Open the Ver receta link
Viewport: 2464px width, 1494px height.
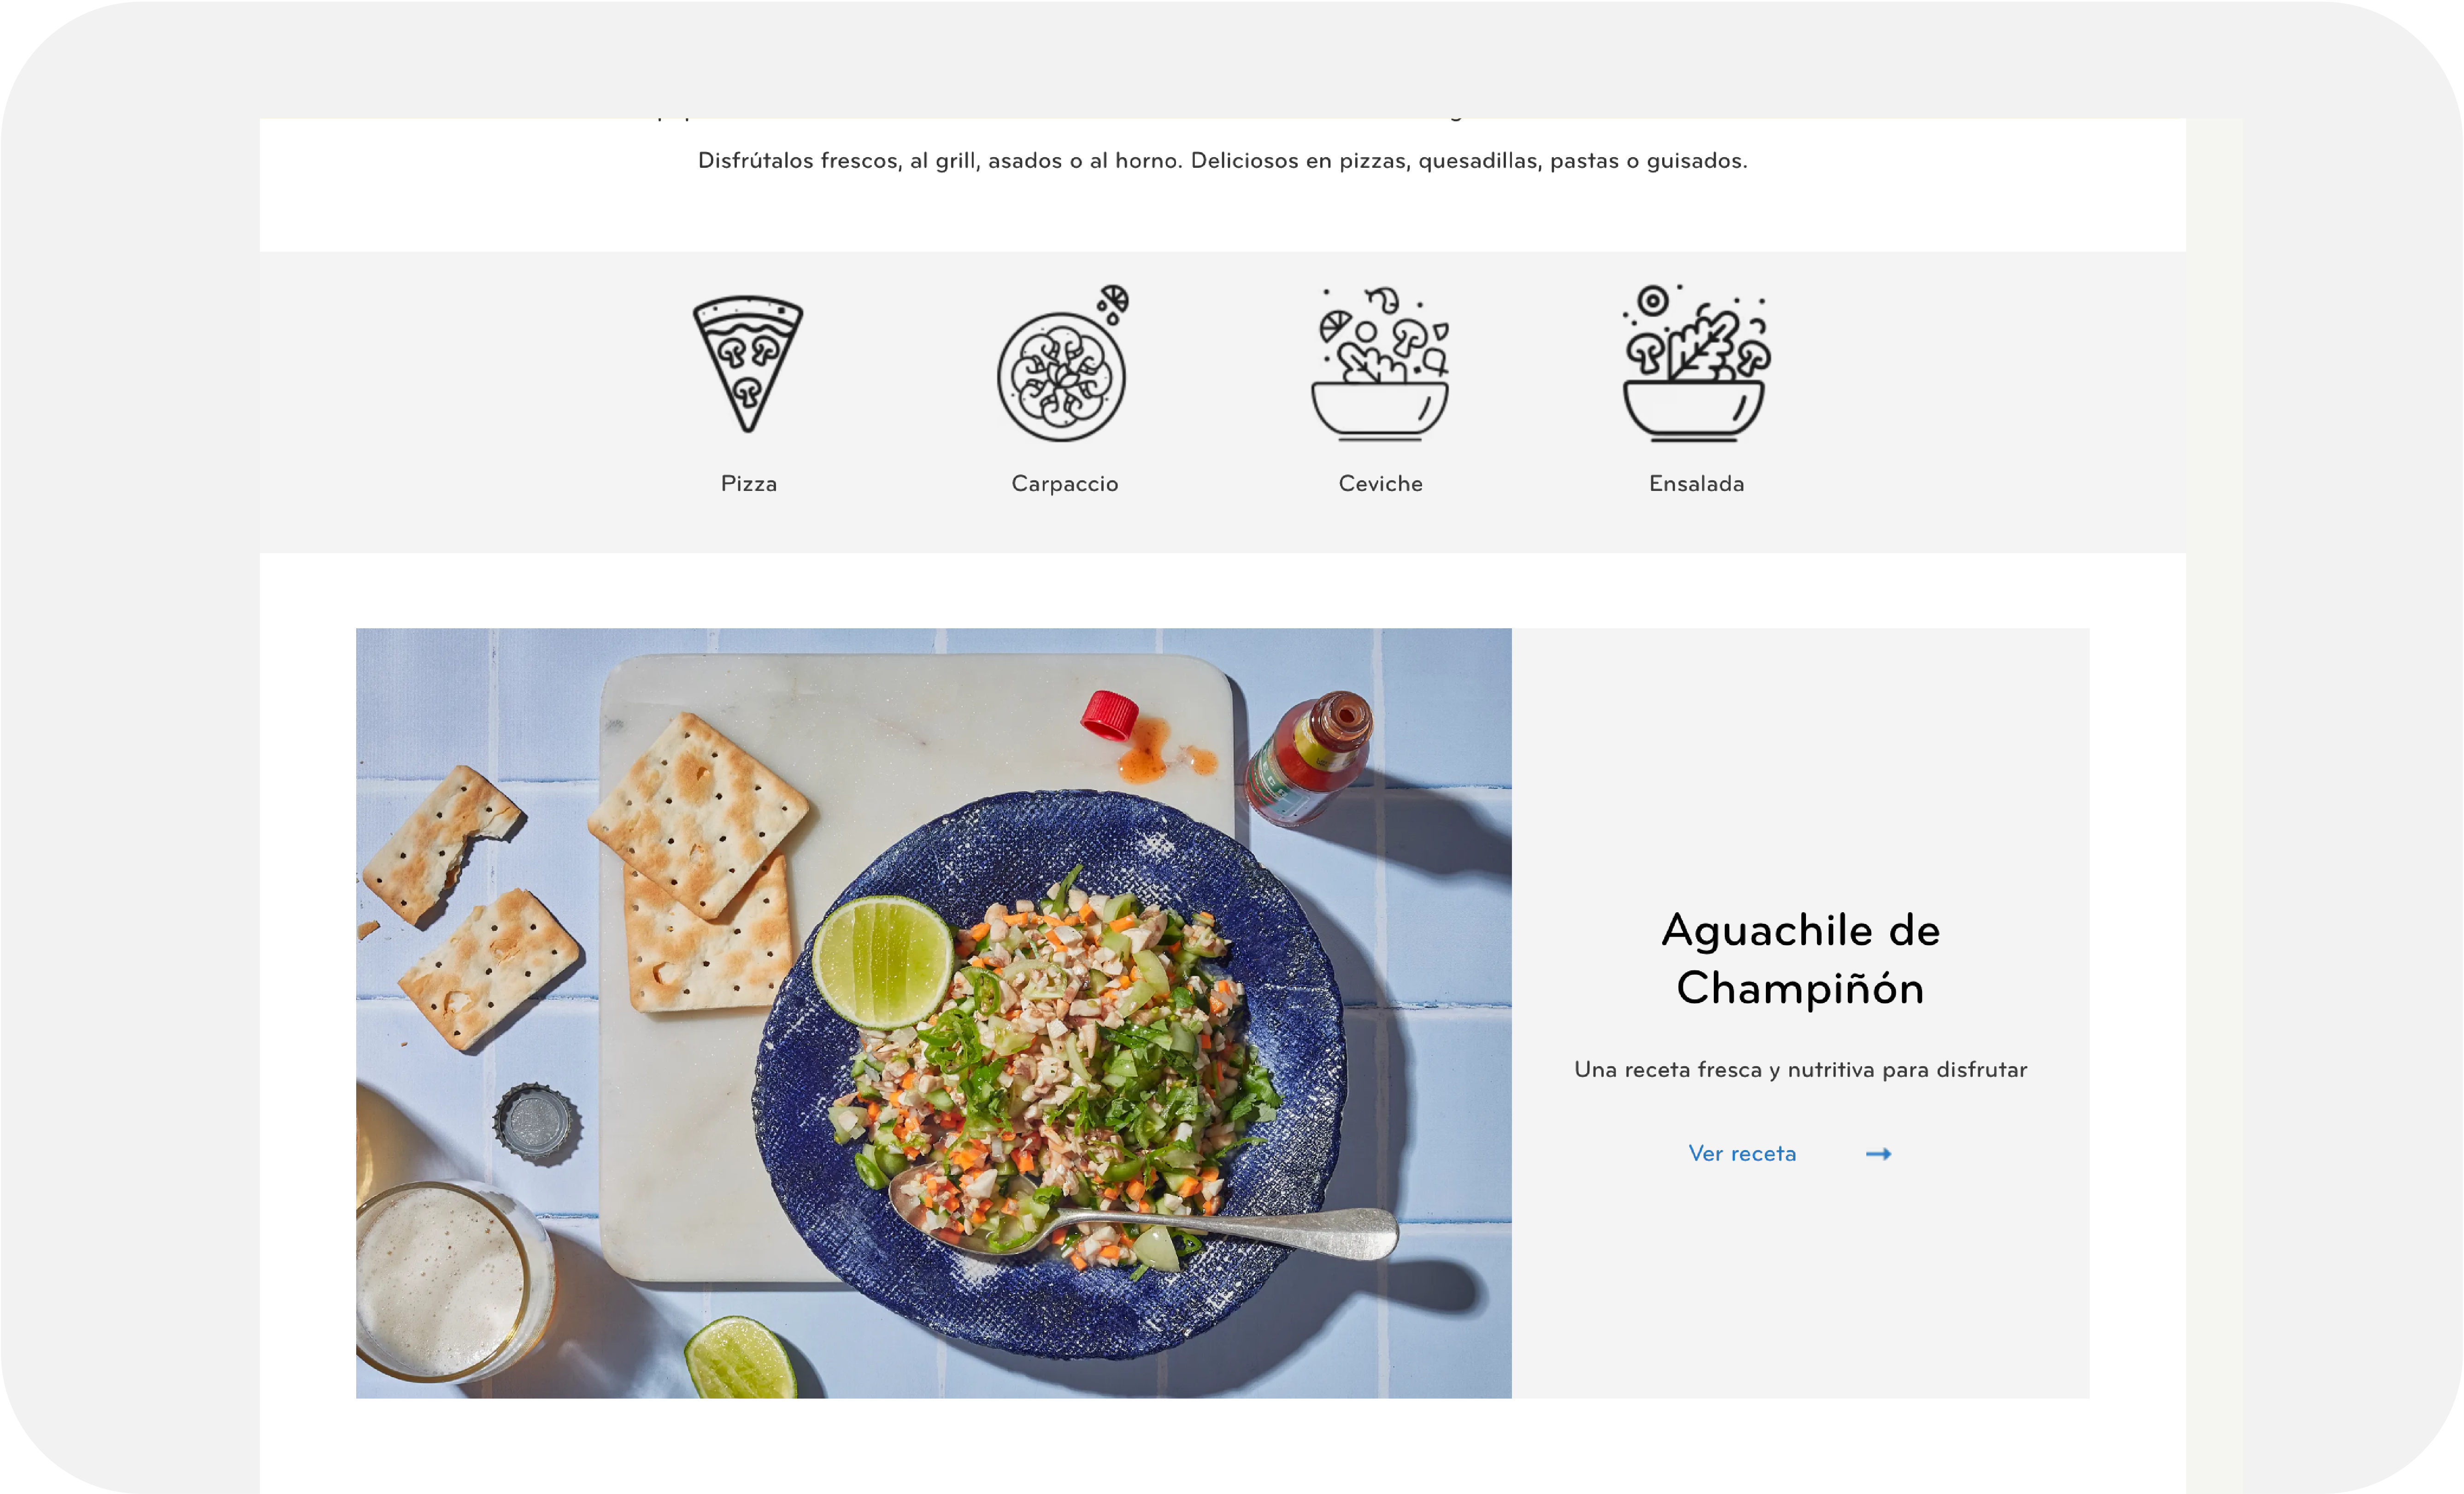coord(1742,1154)
